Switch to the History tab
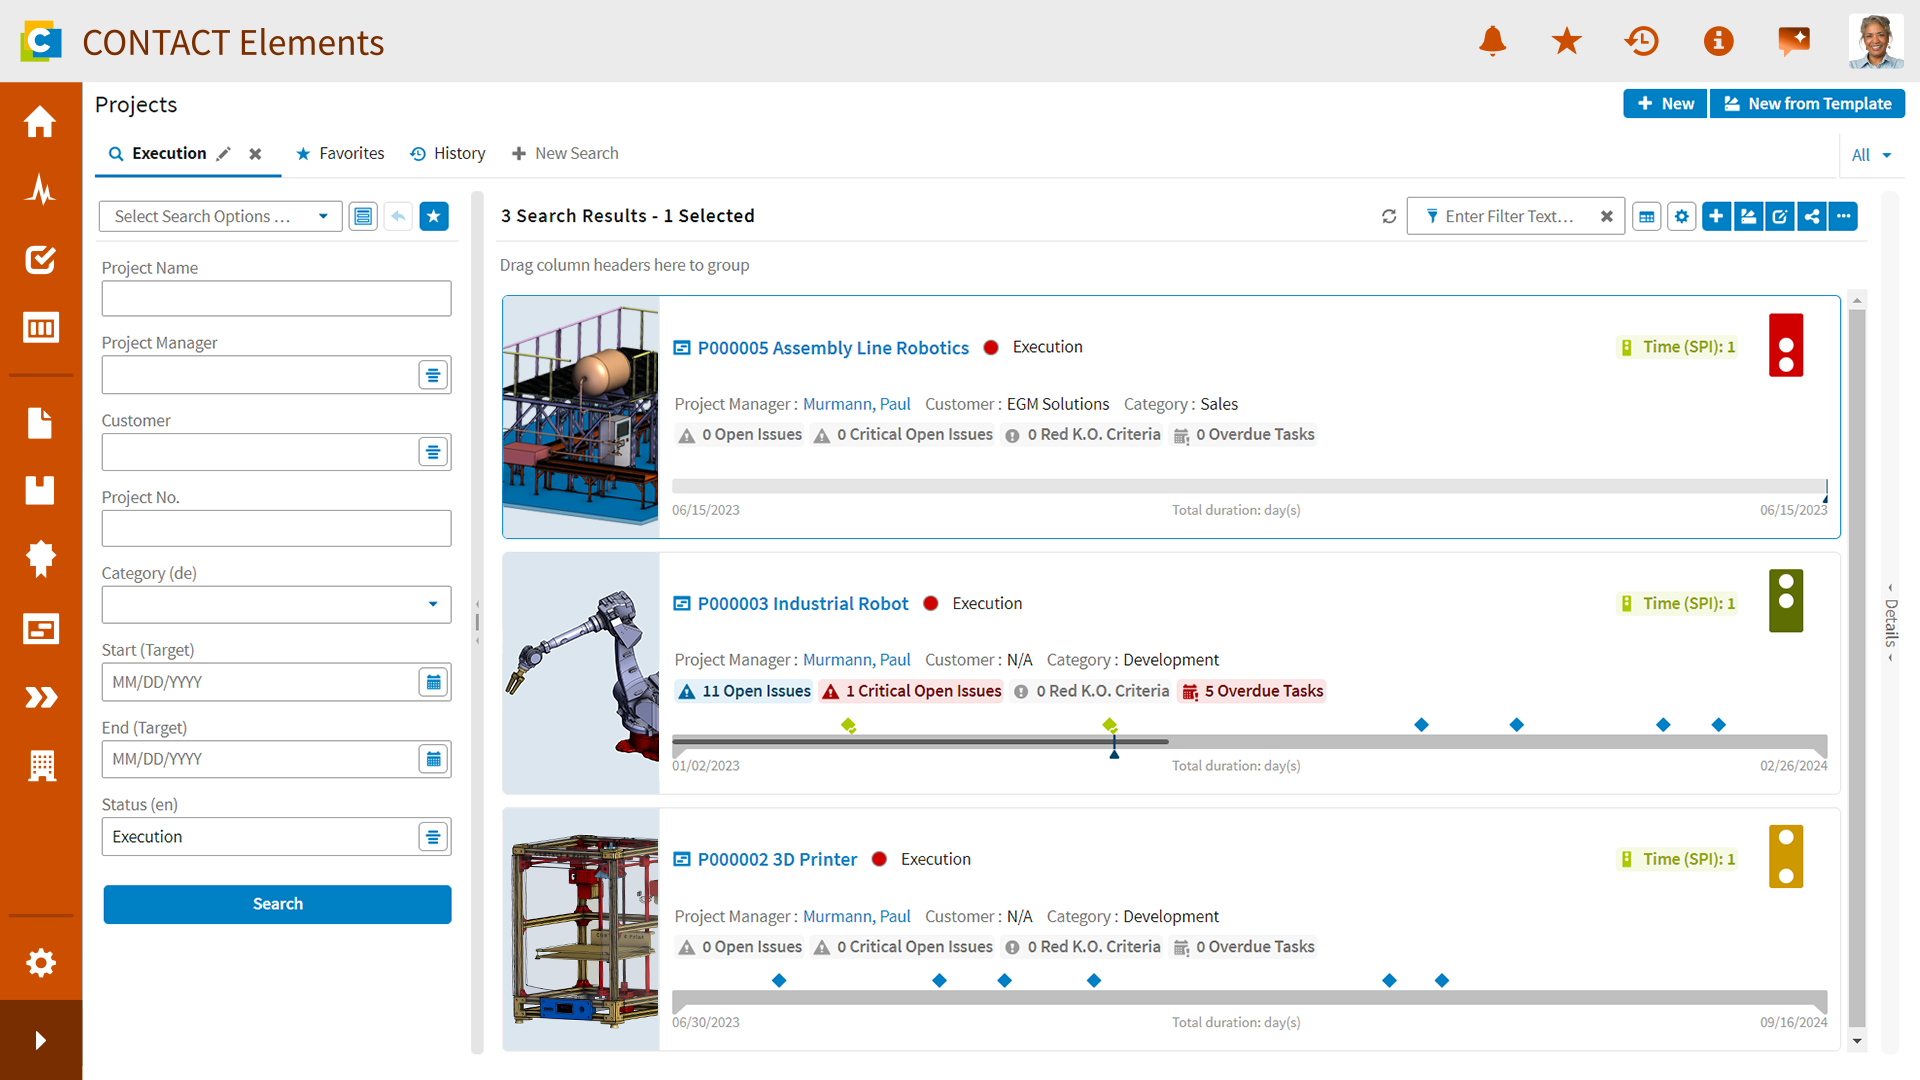Image resolution: width=1920 pixels, height=1080 pixels. [x=448, y=153]
